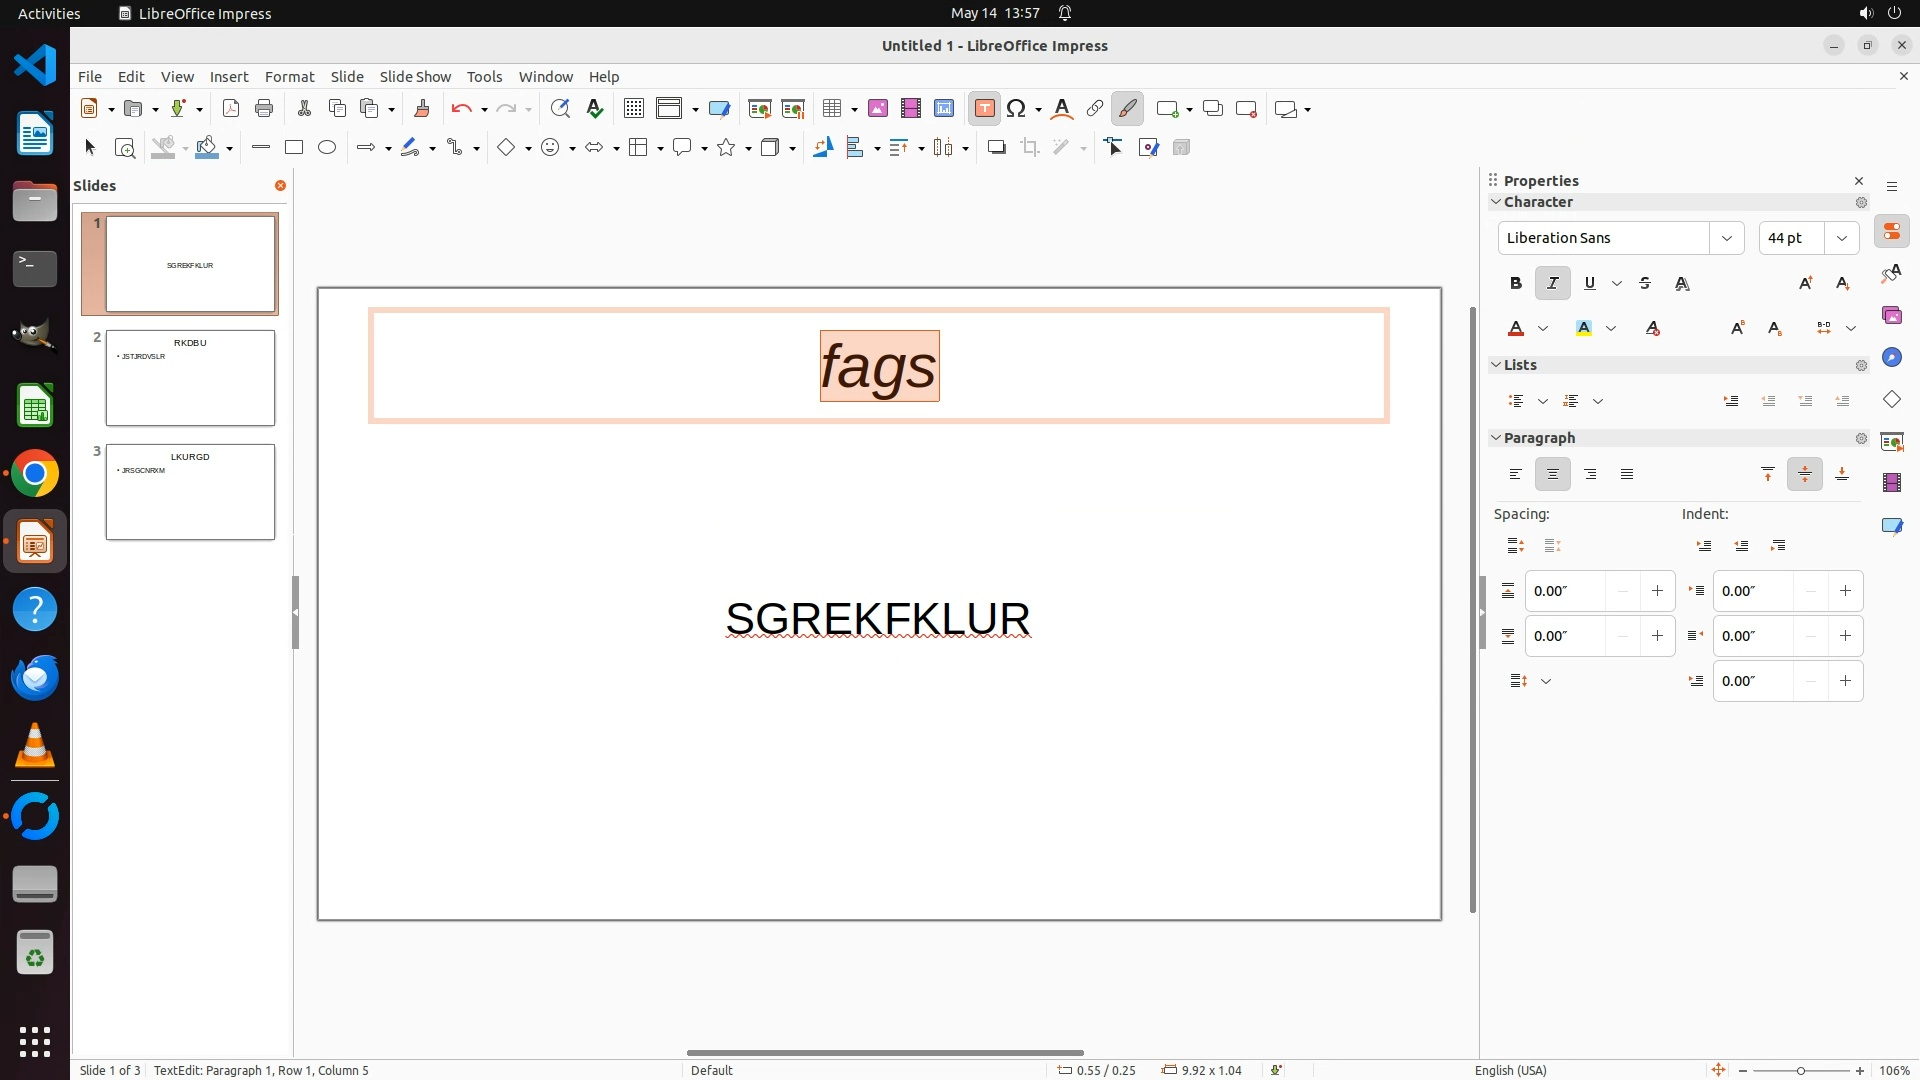The height and width of the screenshot is (1080, 1920).
Task: Collapse the Lists section
Action: click(1496, 365)
